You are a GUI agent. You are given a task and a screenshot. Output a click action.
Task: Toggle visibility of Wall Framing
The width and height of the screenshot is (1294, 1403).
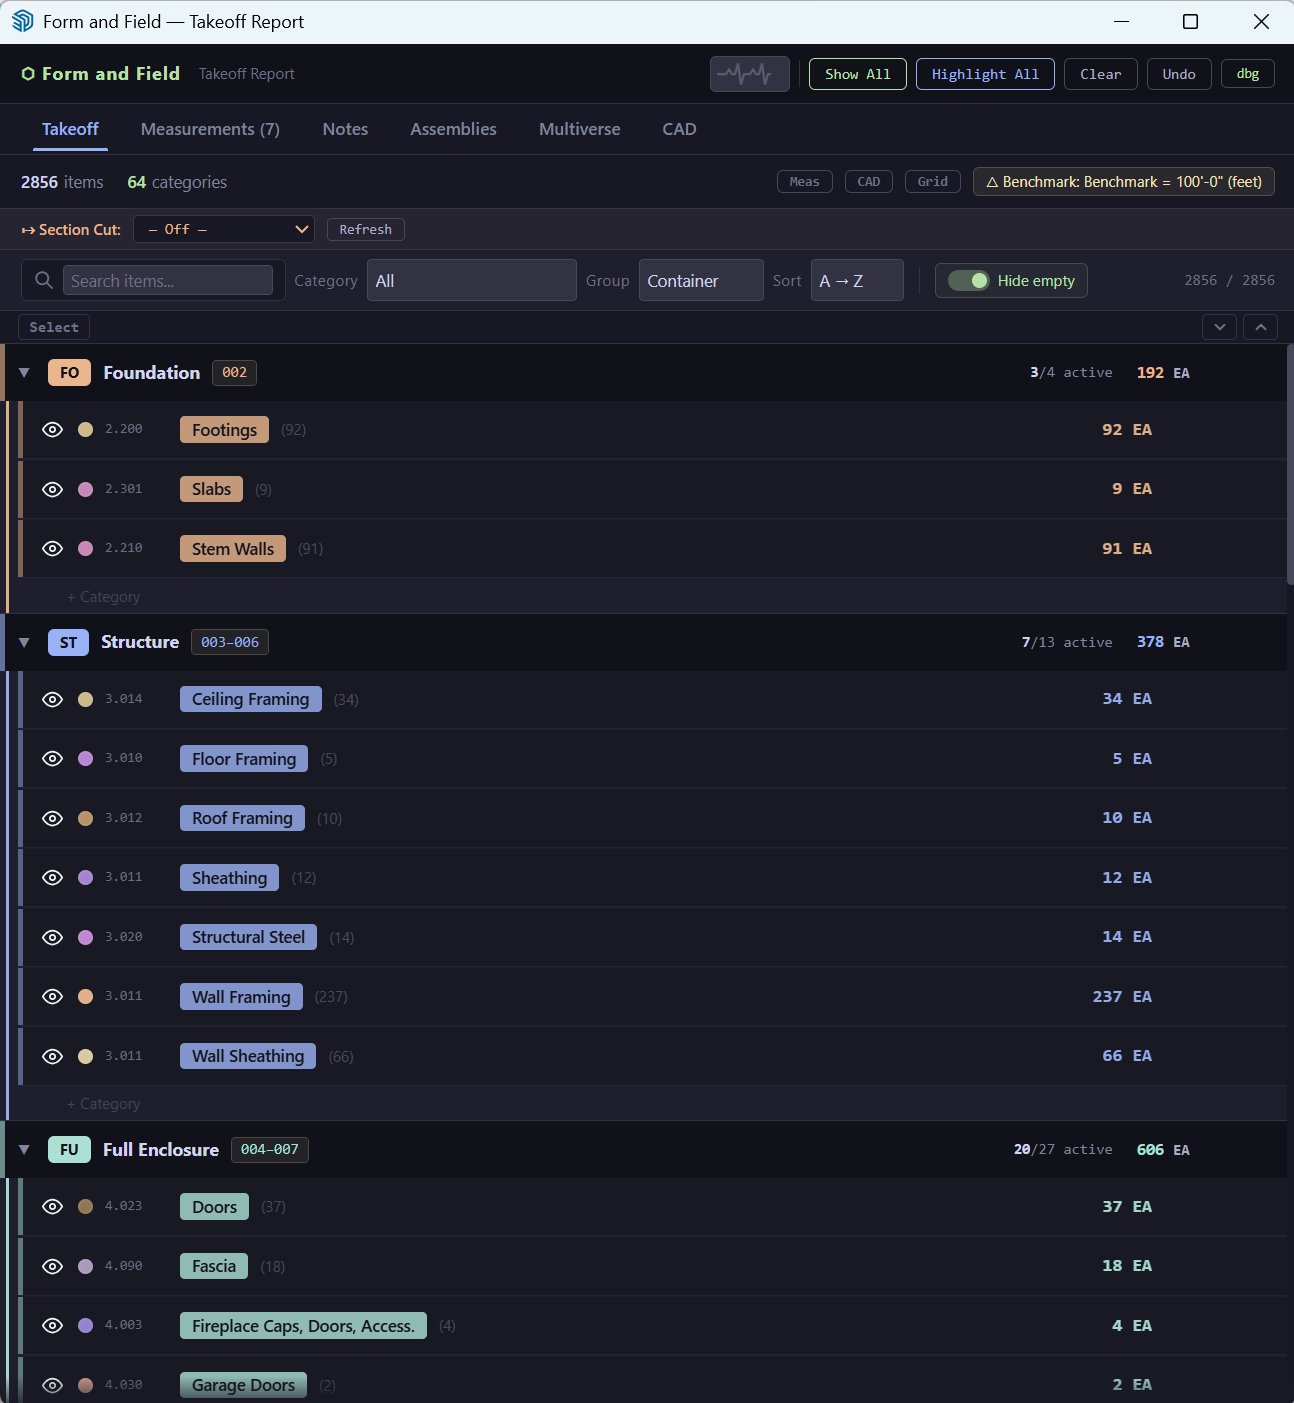coord(52,996)
